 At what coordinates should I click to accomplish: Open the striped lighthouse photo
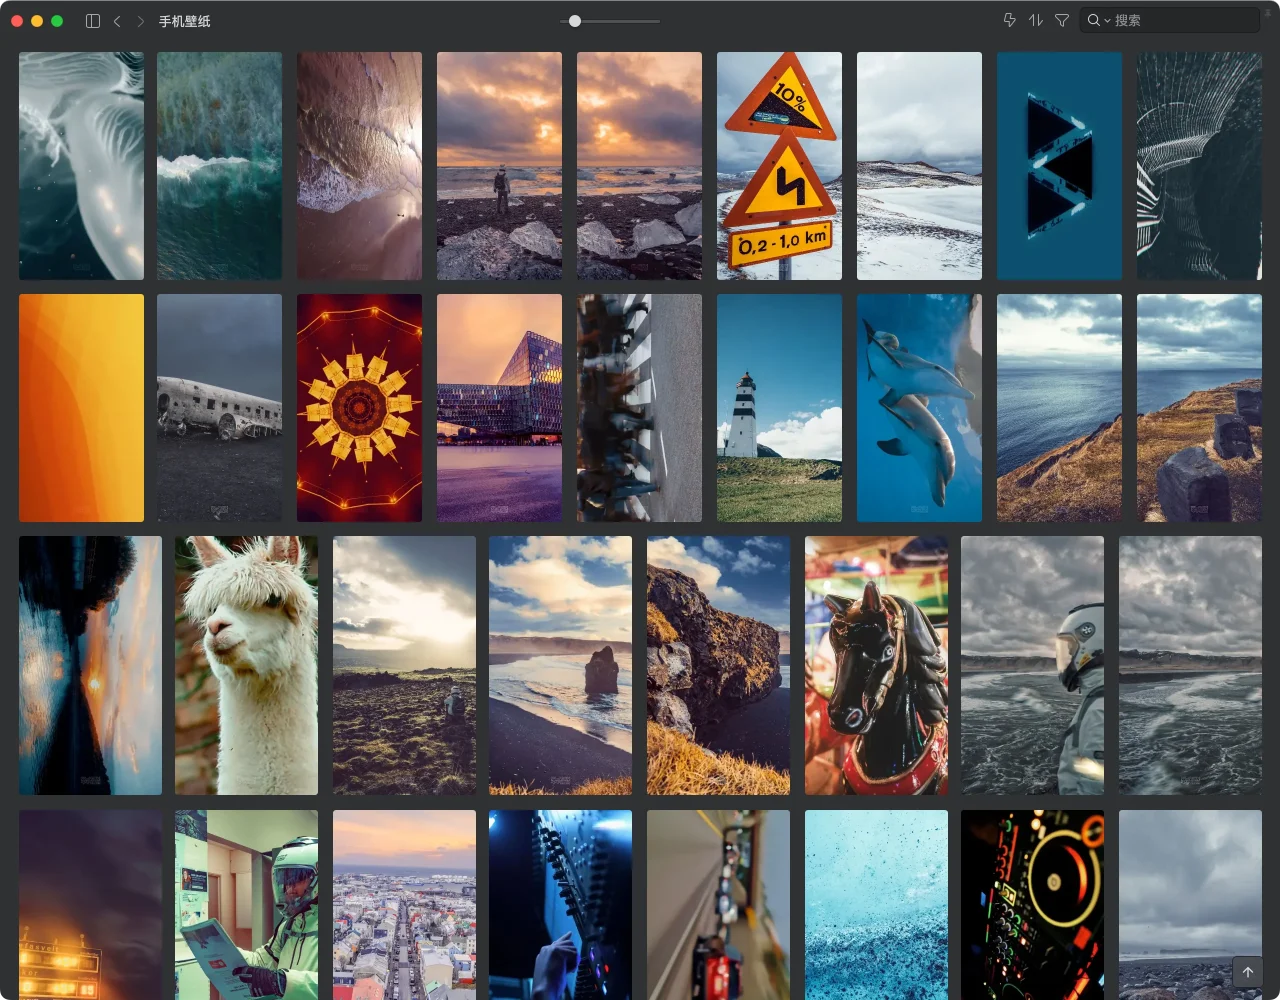779,408
